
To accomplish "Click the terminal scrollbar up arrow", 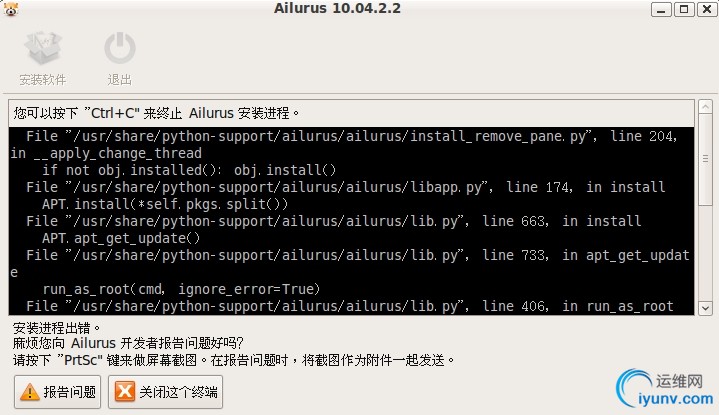I will point(704,108).
